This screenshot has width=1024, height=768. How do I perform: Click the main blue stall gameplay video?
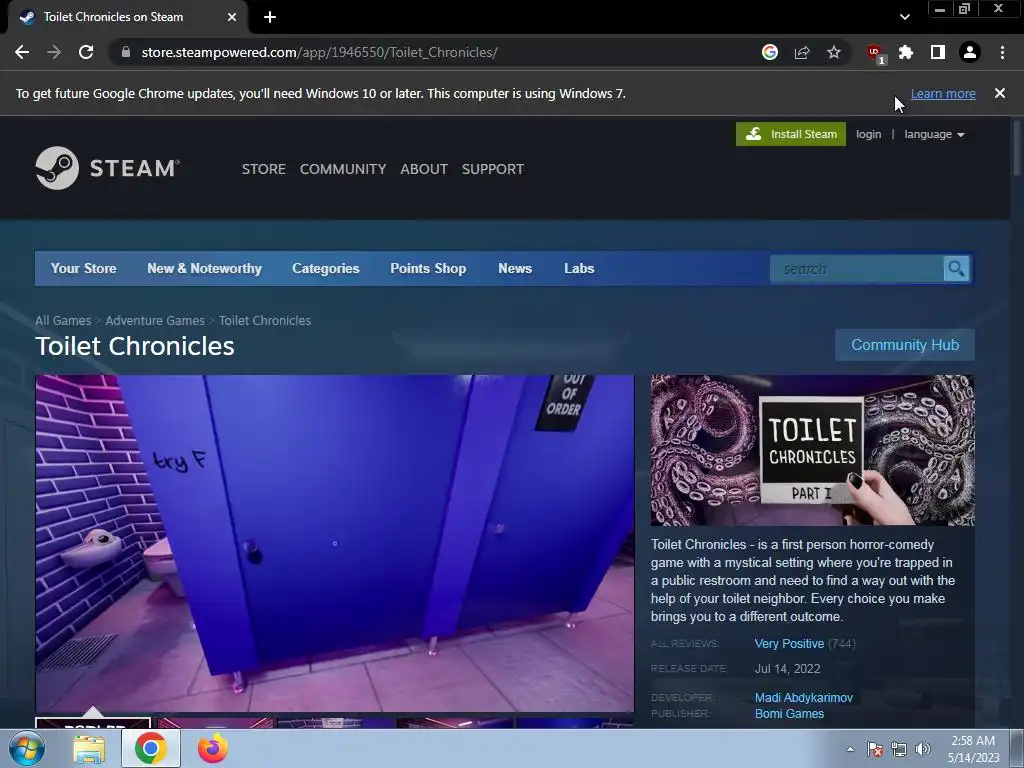coord(334,543)
